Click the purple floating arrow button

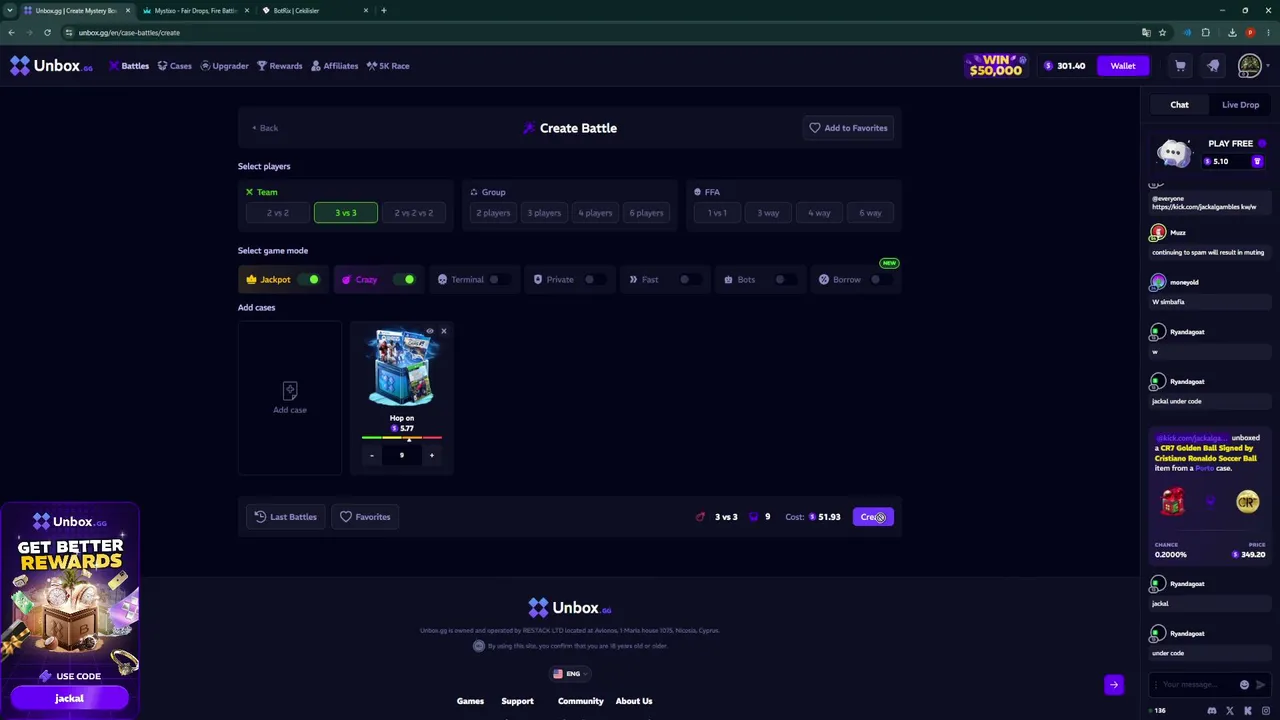[x=1114, y=685]
